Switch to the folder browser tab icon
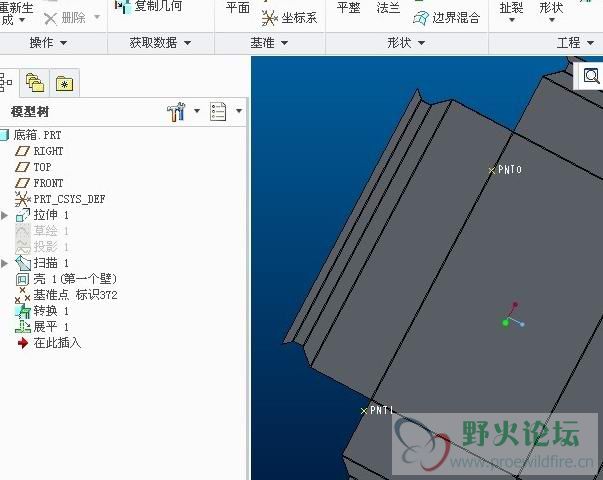The height and width of the screenshot is (480, 603). click(35, 83)
